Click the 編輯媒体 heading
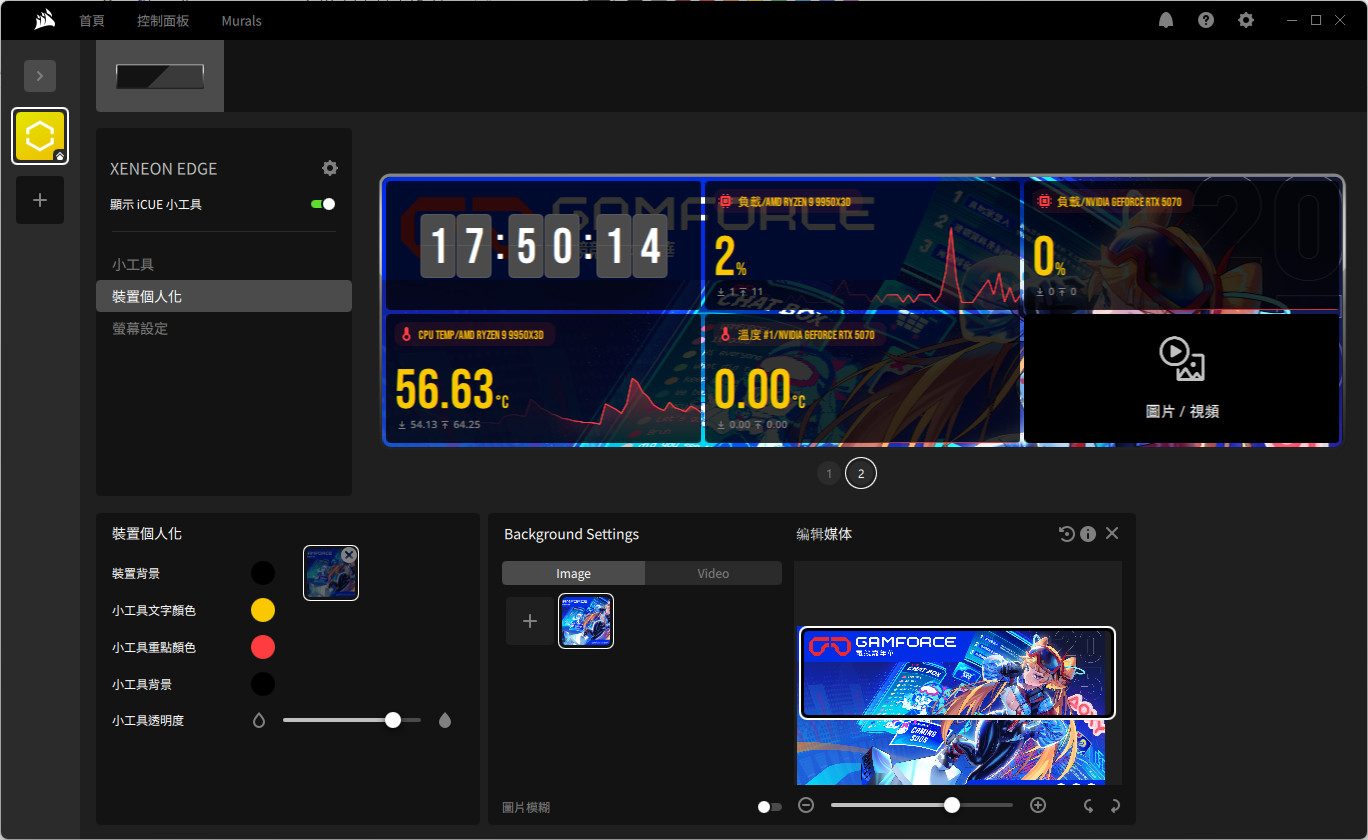 tap(824, 534)
